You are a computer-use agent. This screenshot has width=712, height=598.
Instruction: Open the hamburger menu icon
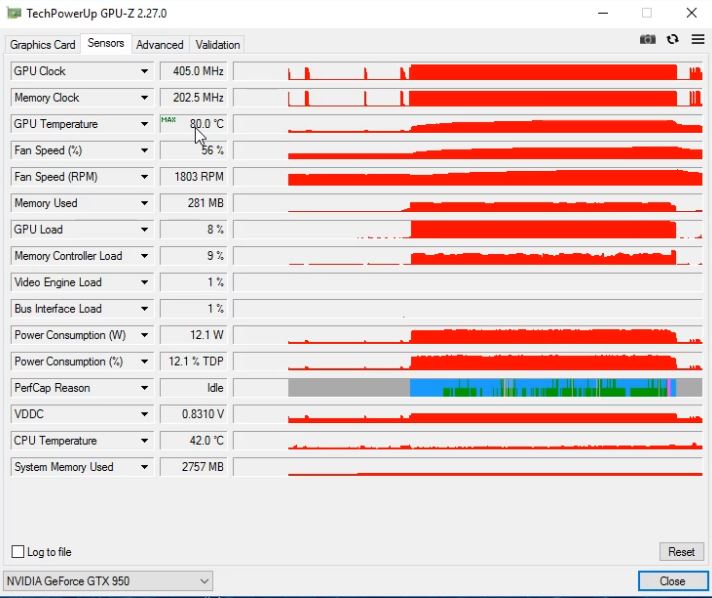click(x=698, y=40)
